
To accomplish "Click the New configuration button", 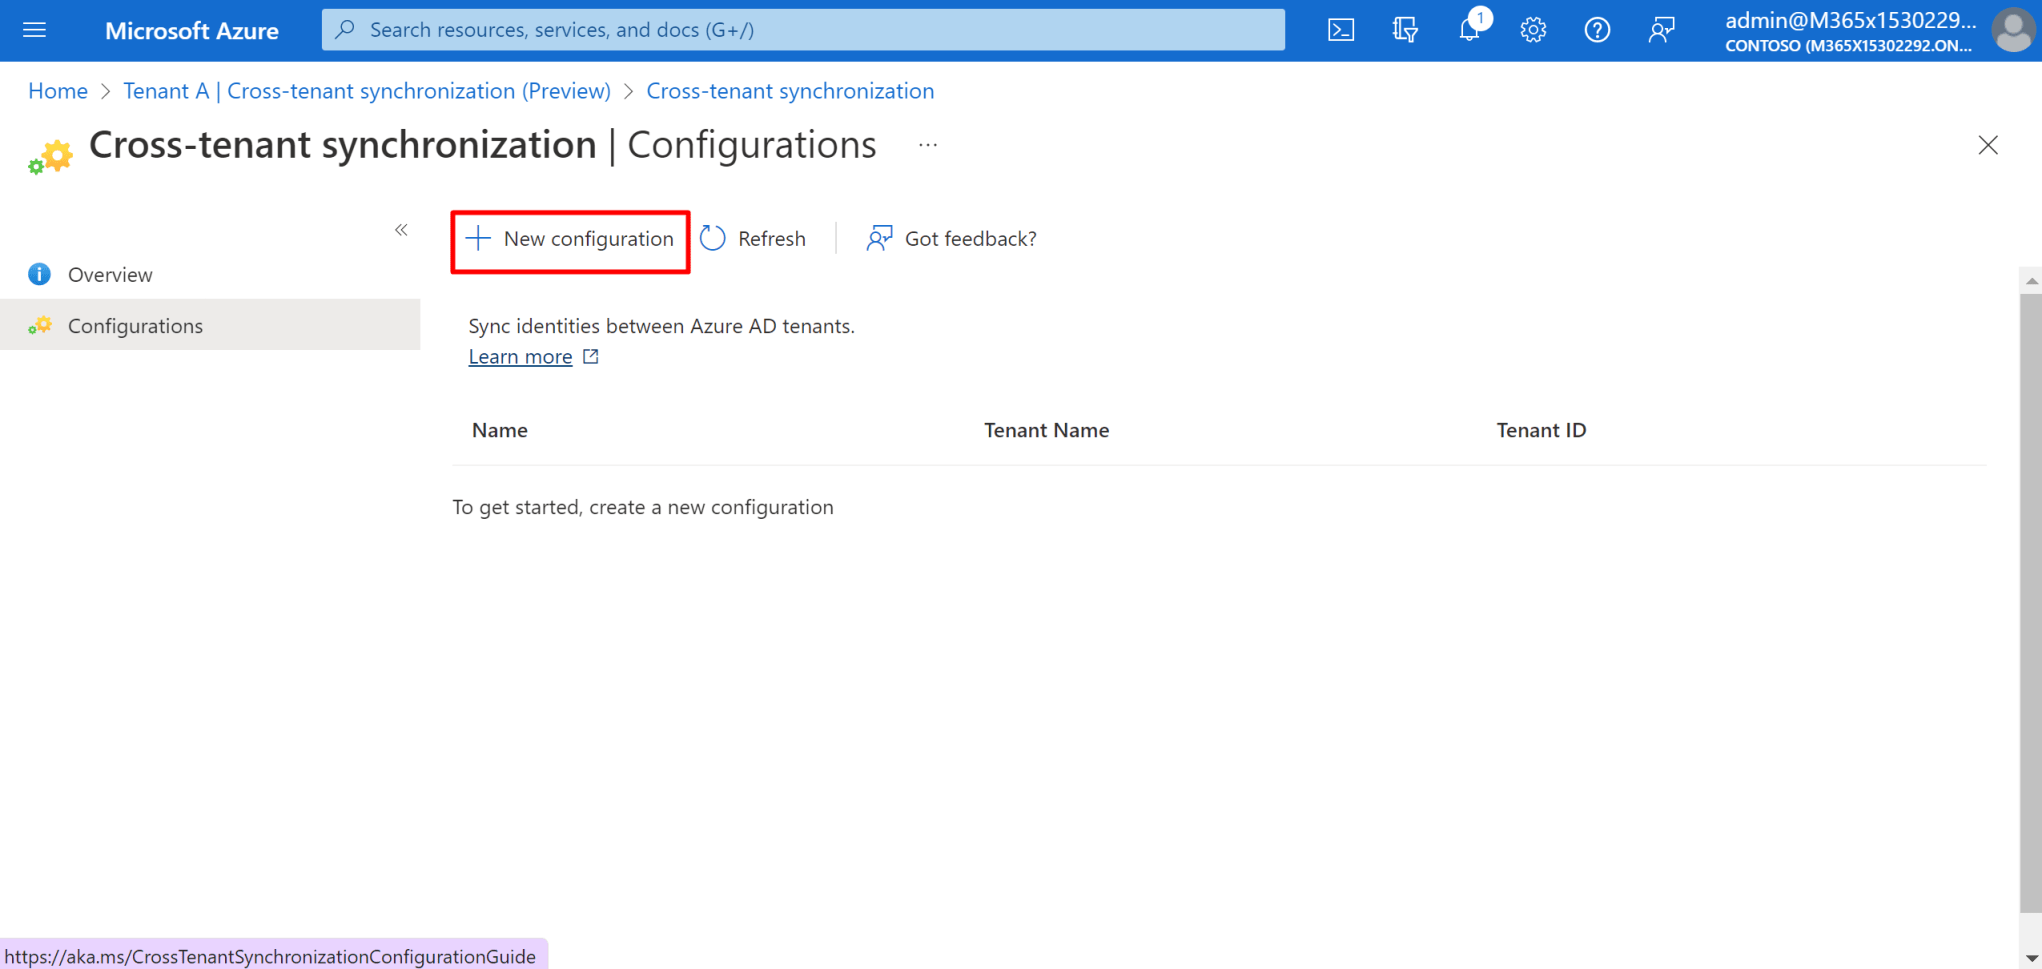I will [x=569, y=239].
